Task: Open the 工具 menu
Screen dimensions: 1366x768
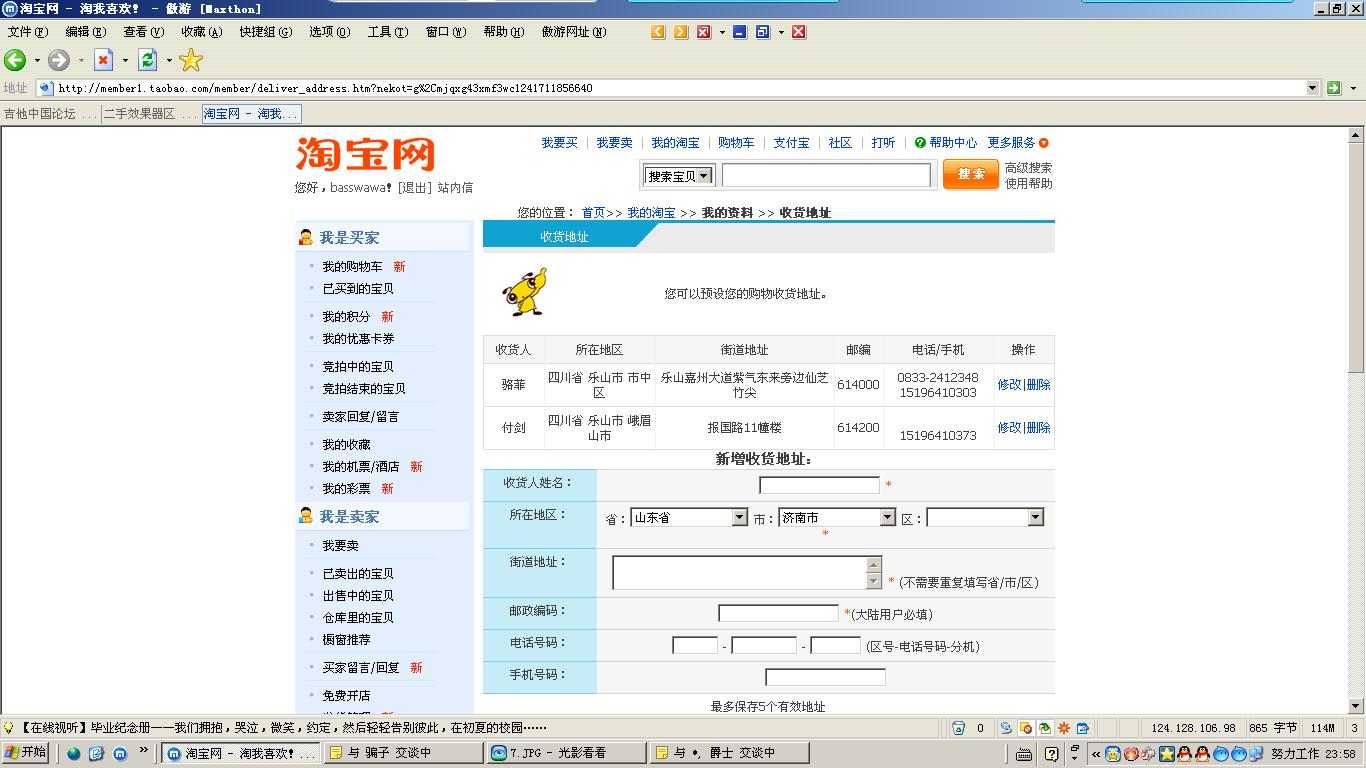Action: point(388,32)
